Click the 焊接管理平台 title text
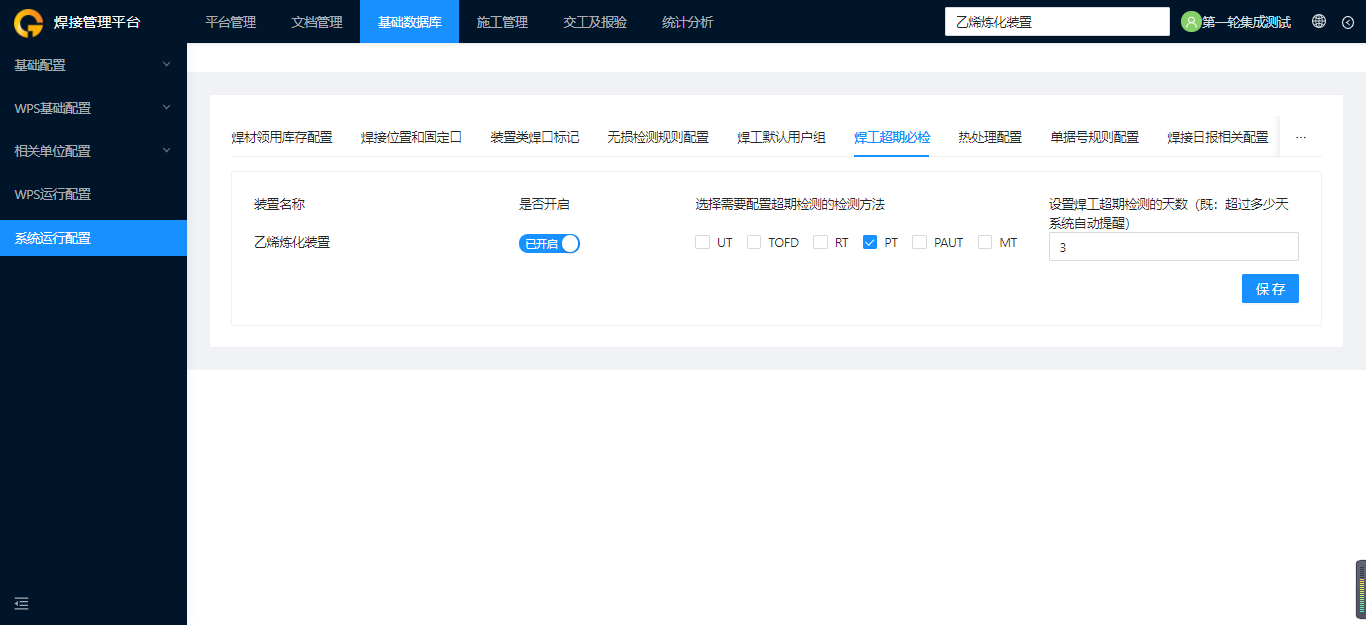 (97, 22)
